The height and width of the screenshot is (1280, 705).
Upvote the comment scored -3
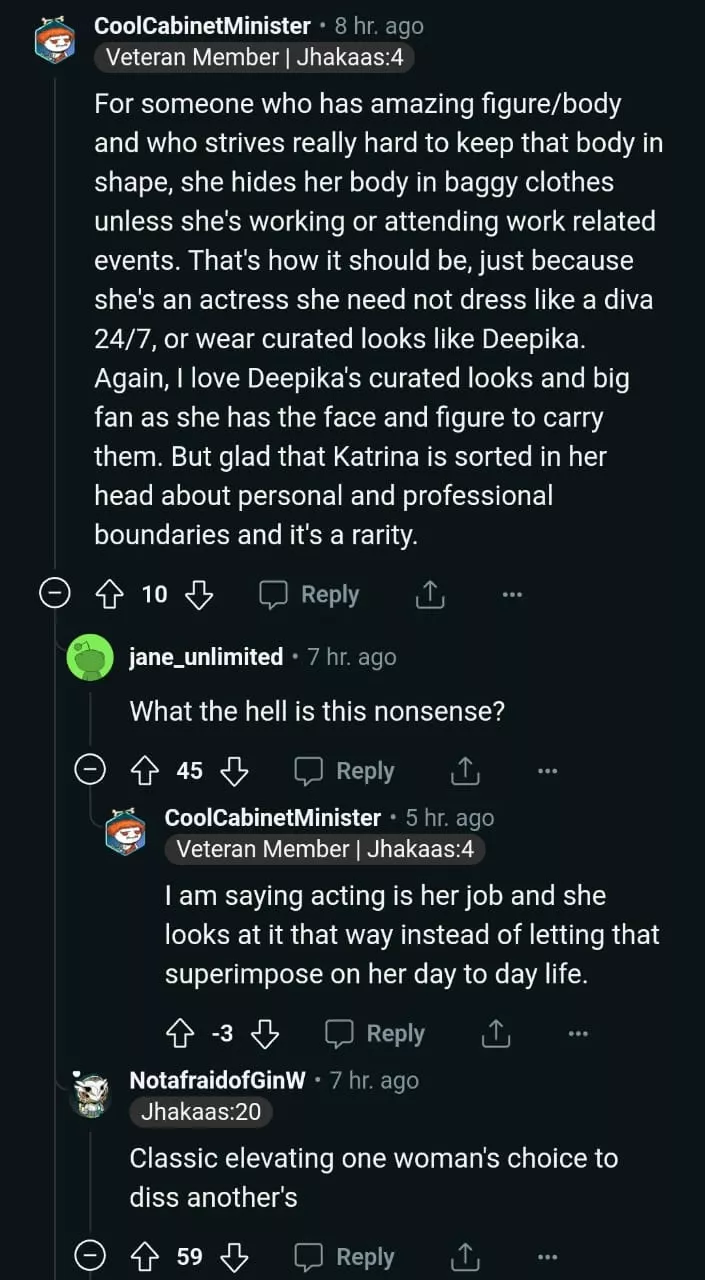pyautogui.click(x=178, y=1034)
